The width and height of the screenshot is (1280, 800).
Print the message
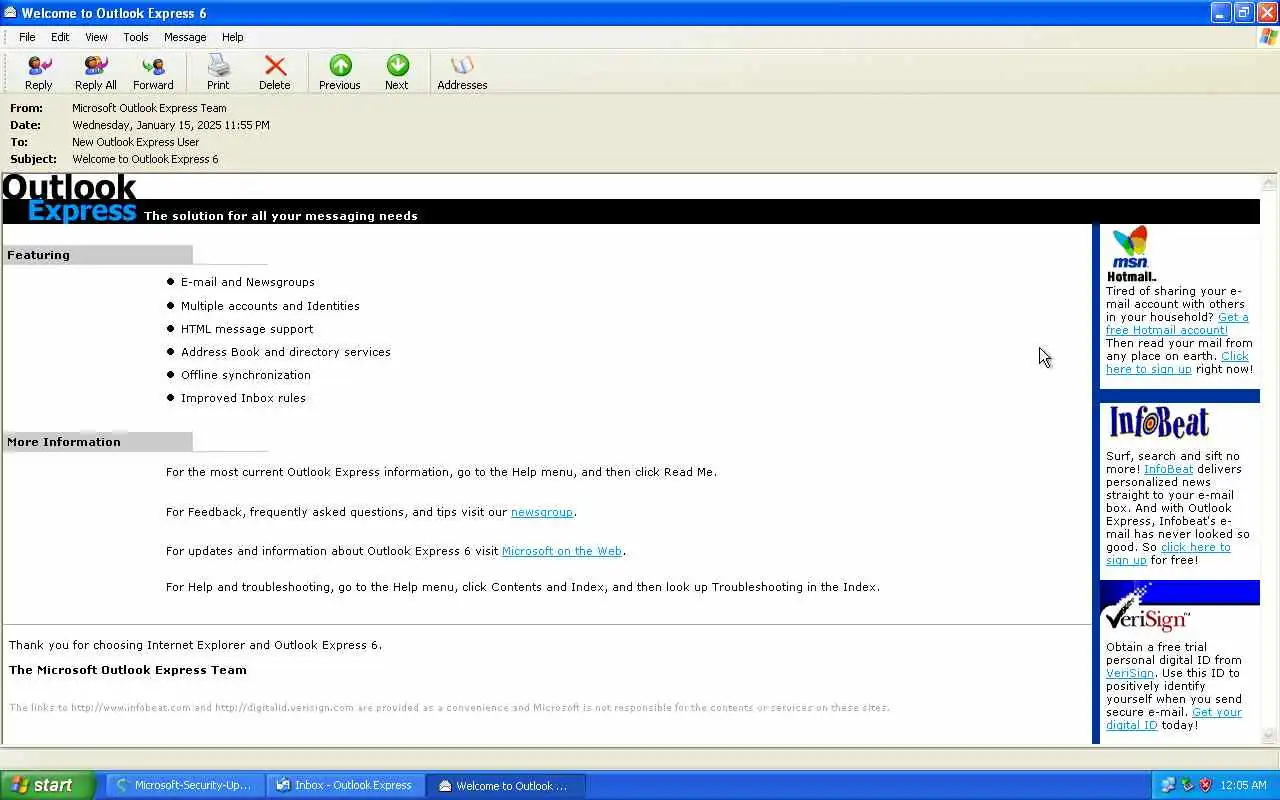click(x=218, y=73)
